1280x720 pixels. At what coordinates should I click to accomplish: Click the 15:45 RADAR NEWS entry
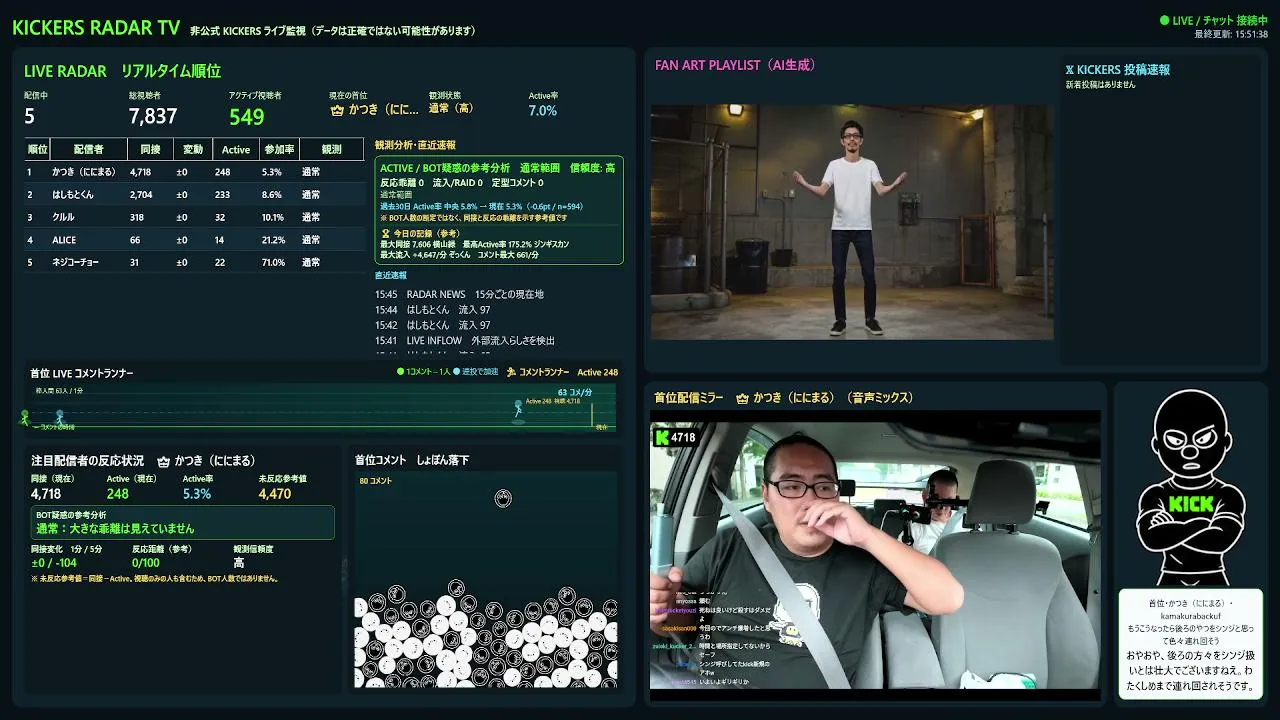(459, 295)
